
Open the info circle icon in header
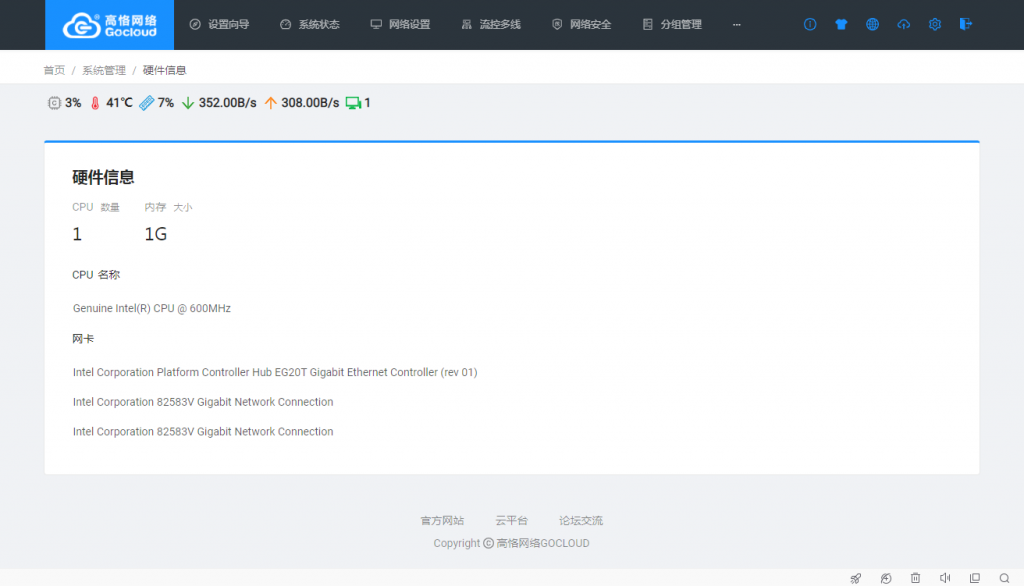coord(810,24)
